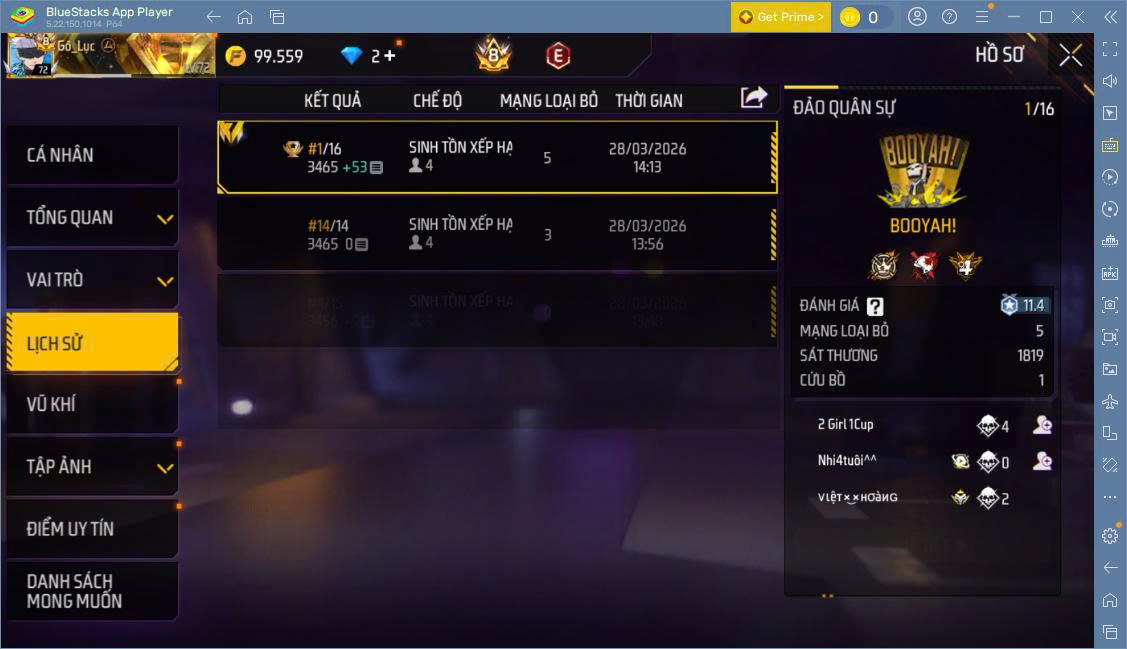
Task: Tap the diamond plus top-up icon
Action: (x=389, y=55)
